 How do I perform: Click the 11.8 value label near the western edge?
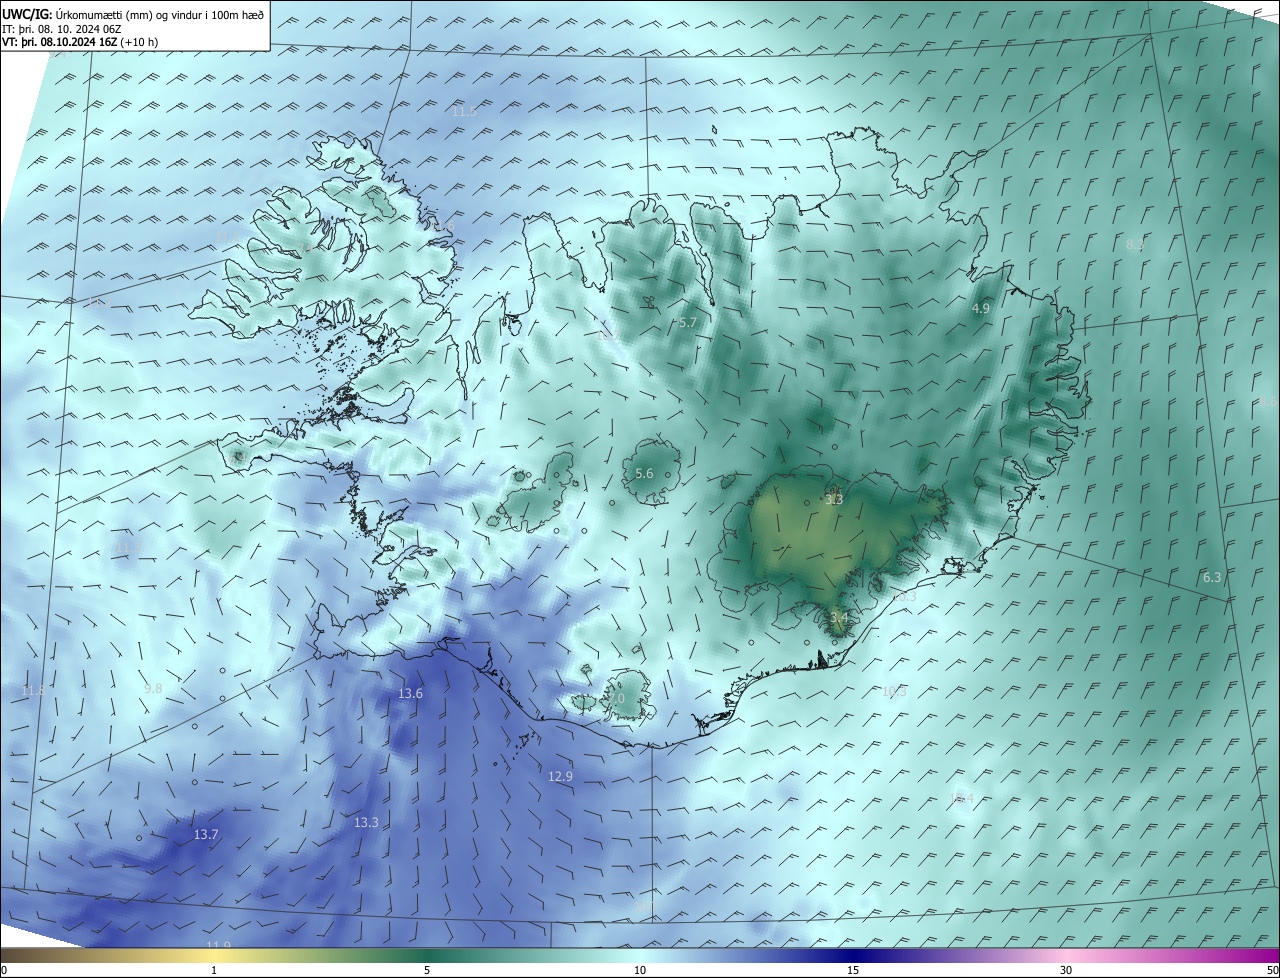[x=33, y=690]
